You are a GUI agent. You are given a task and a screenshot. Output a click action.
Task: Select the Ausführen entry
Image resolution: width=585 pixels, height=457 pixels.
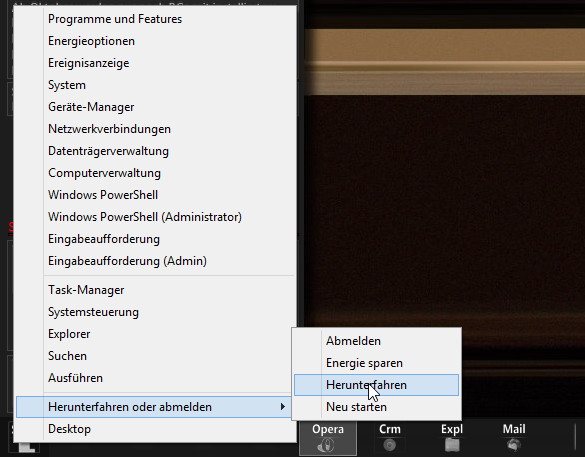click(155, 378)
